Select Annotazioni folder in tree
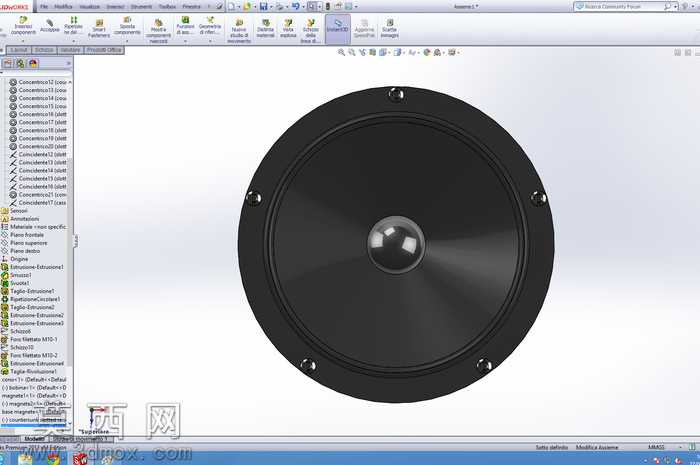The height and width of the screenshot is (465, 700). [21, 219]
